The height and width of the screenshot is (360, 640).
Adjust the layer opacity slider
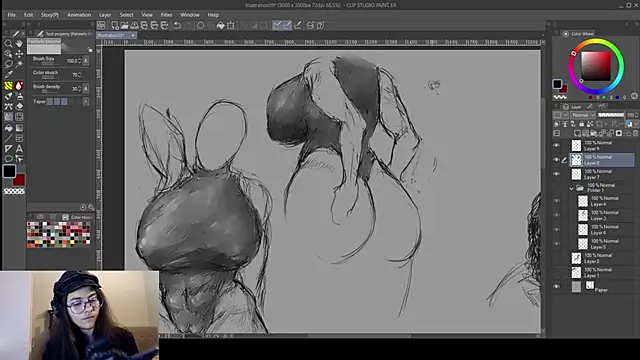[611, 115]
